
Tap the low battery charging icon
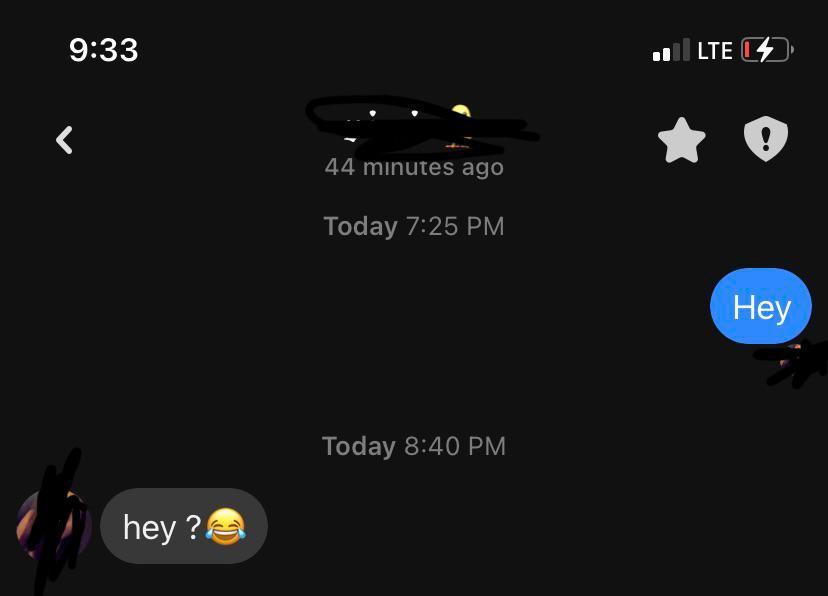tap(767, 50)
